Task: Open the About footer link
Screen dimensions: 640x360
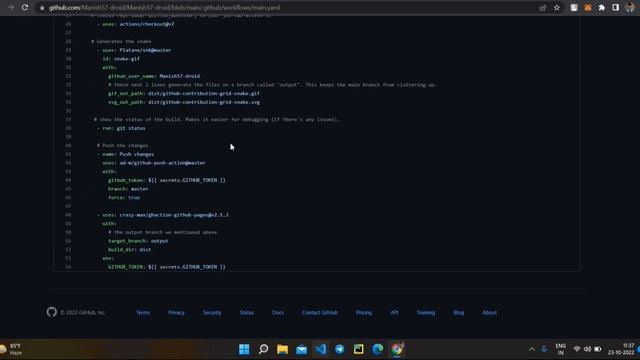Action: (x=489, y=313)
